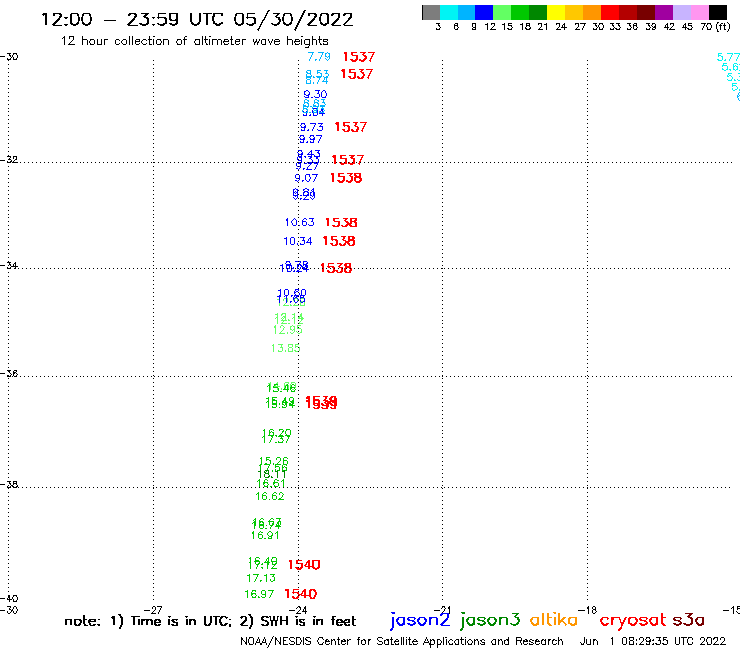Screen dimensions: 740x650
Task: Click the 1538 time label beside 9.07
Action: 346,178
